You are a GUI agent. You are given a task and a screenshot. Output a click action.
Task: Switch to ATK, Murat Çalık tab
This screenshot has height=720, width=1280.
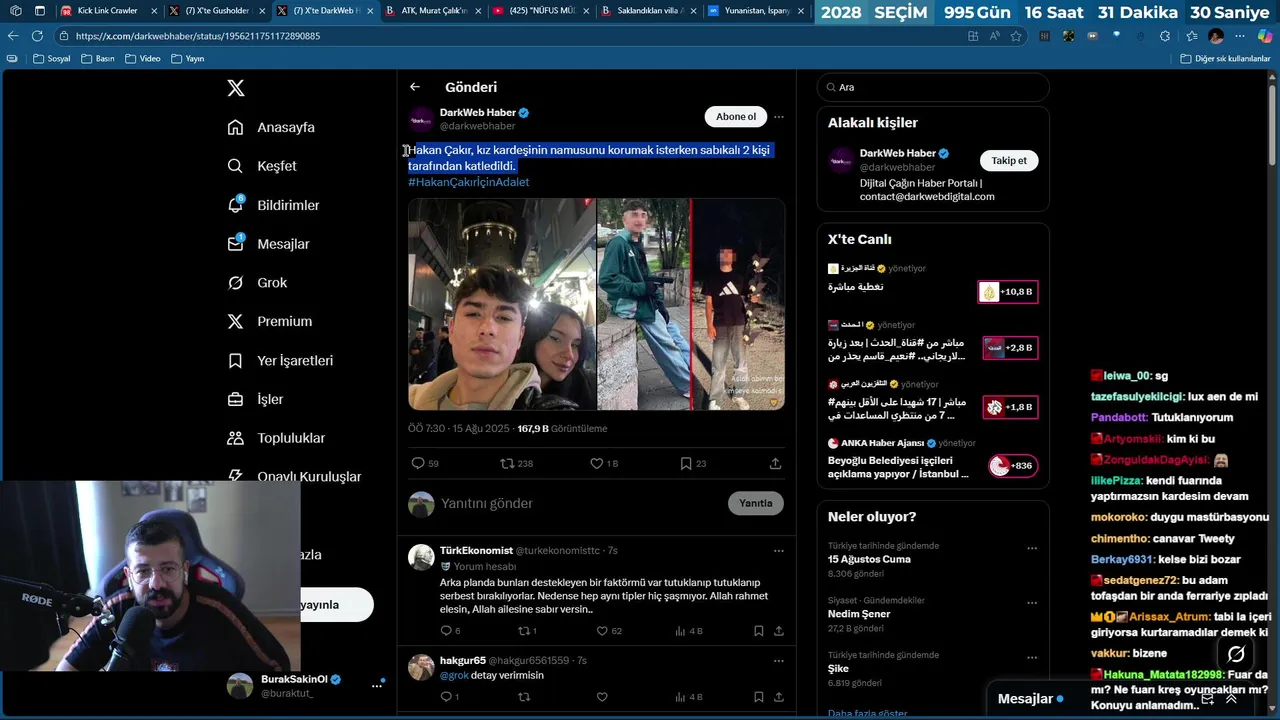(432, 11)
